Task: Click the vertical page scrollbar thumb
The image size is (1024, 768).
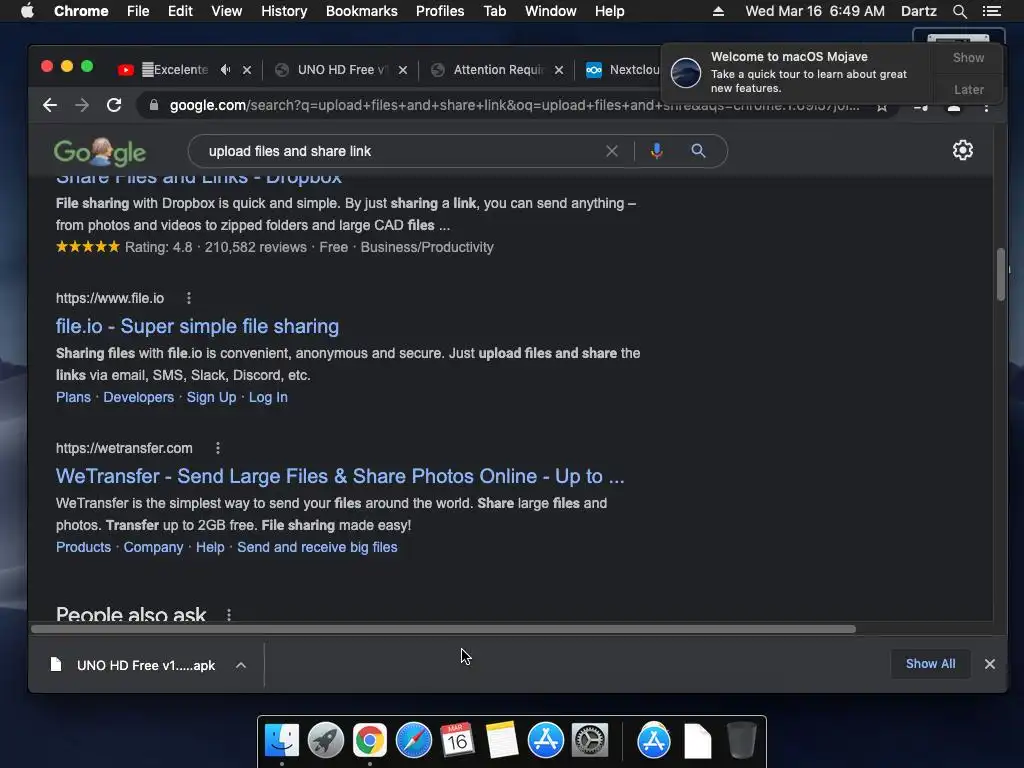Action: [1001, 274]
